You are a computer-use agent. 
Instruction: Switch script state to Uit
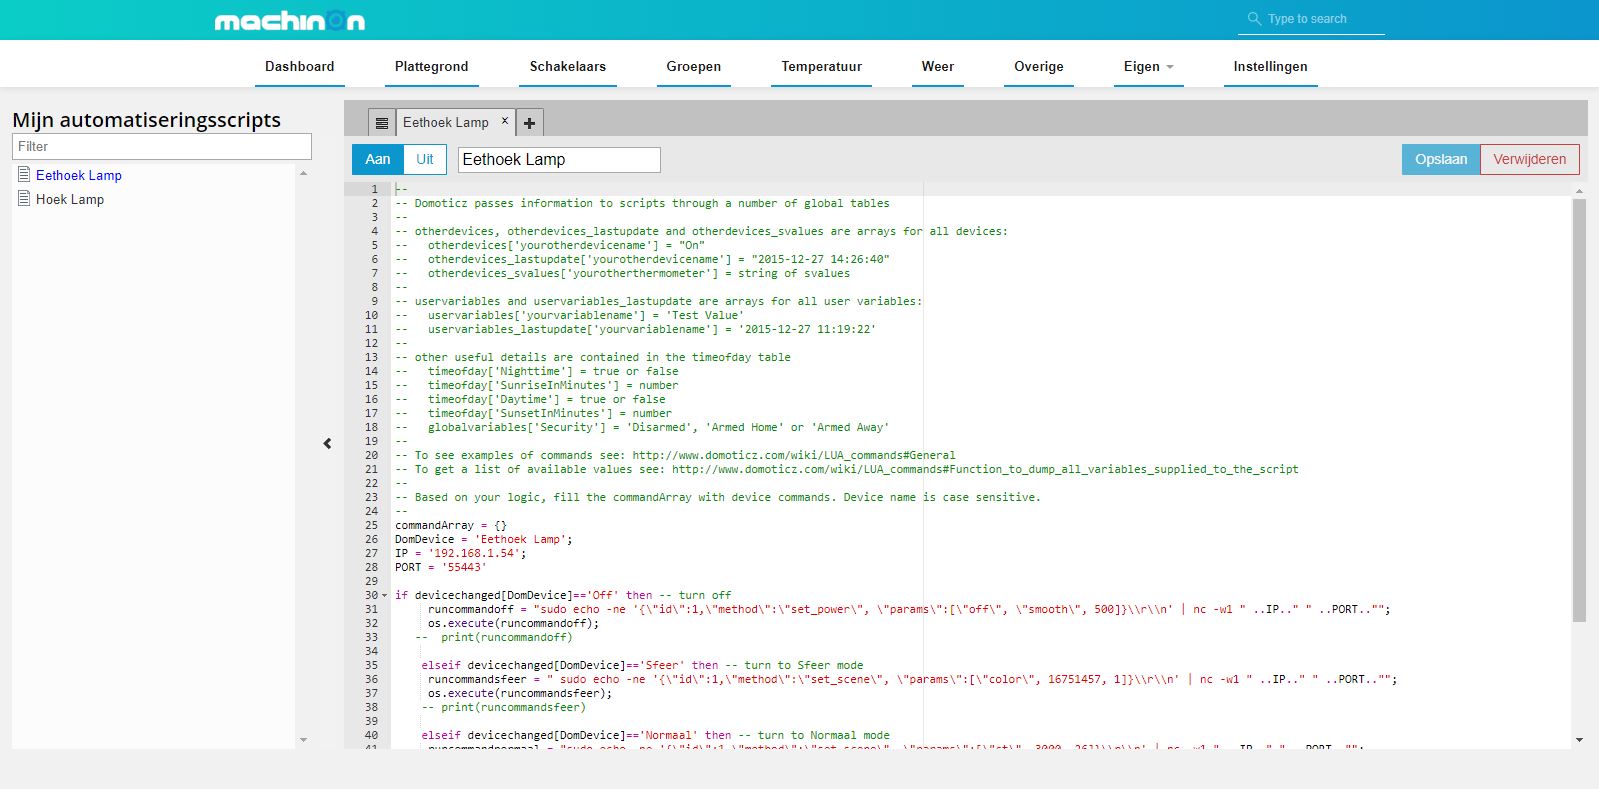click(425, 159)
